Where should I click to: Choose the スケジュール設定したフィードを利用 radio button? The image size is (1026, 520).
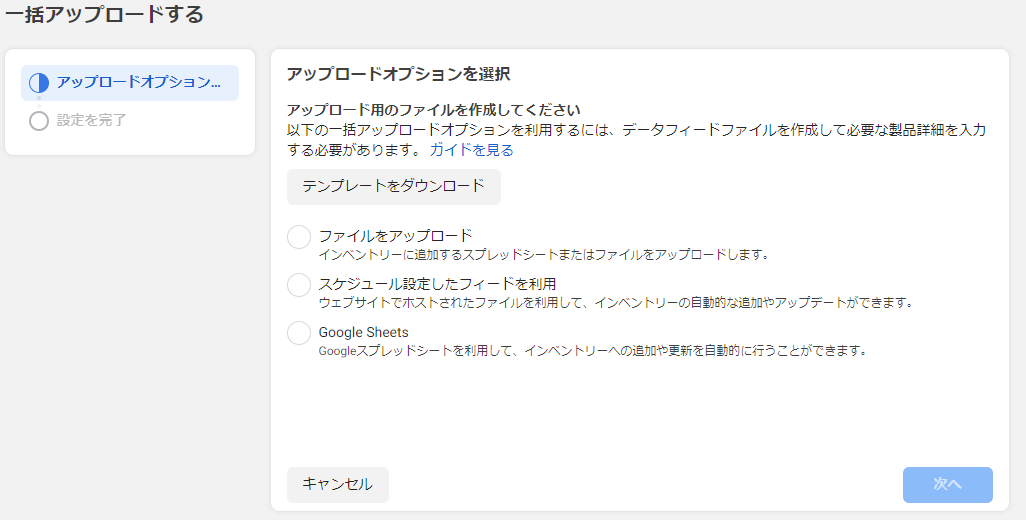299,285
